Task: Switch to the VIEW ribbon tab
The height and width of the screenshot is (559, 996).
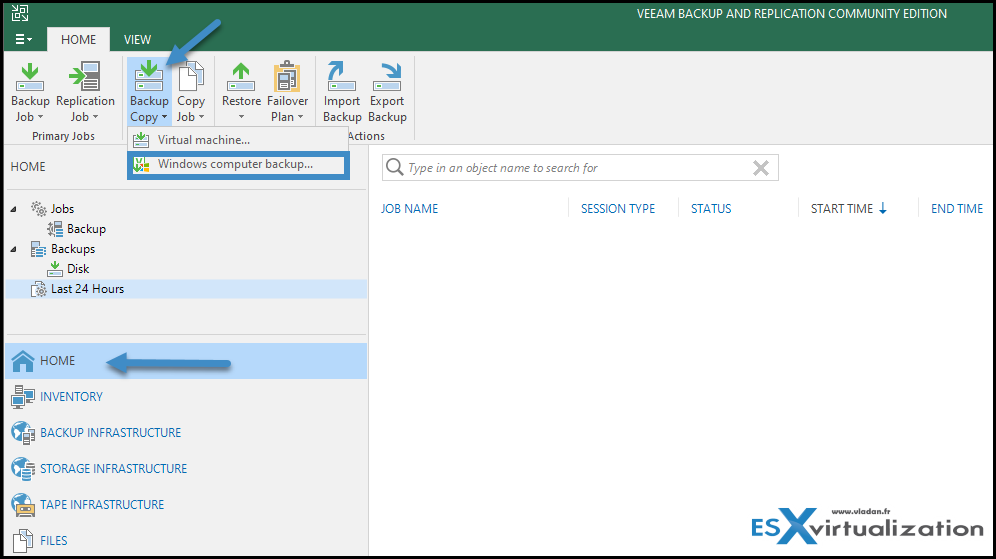Action: (x=137, y=39)
